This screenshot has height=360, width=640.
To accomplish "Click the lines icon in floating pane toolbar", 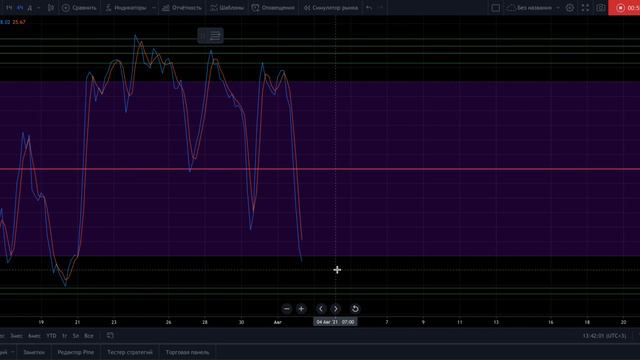I will (215, 36).
